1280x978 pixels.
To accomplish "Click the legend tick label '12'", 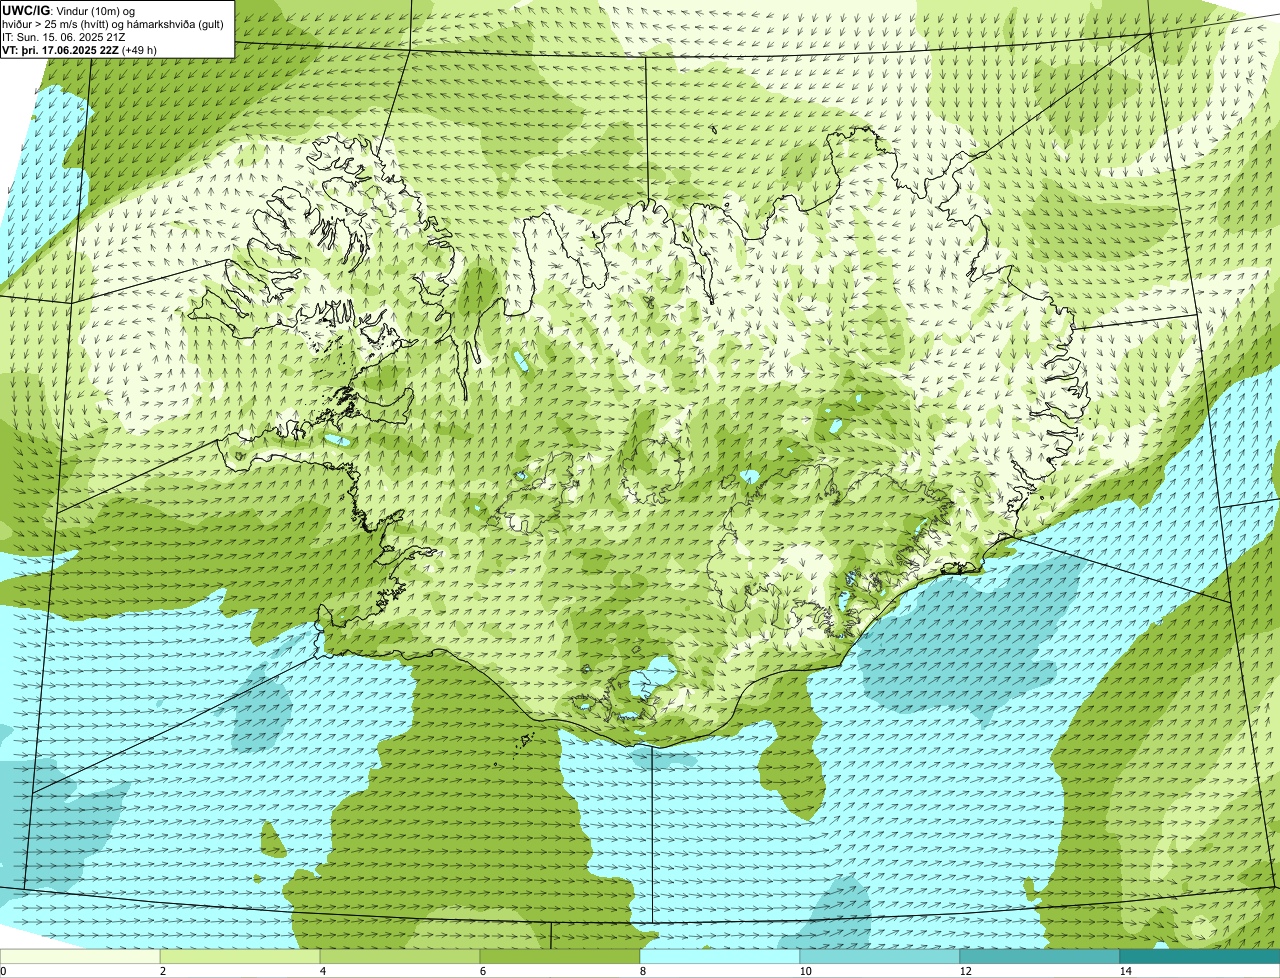I will [965, 971].
